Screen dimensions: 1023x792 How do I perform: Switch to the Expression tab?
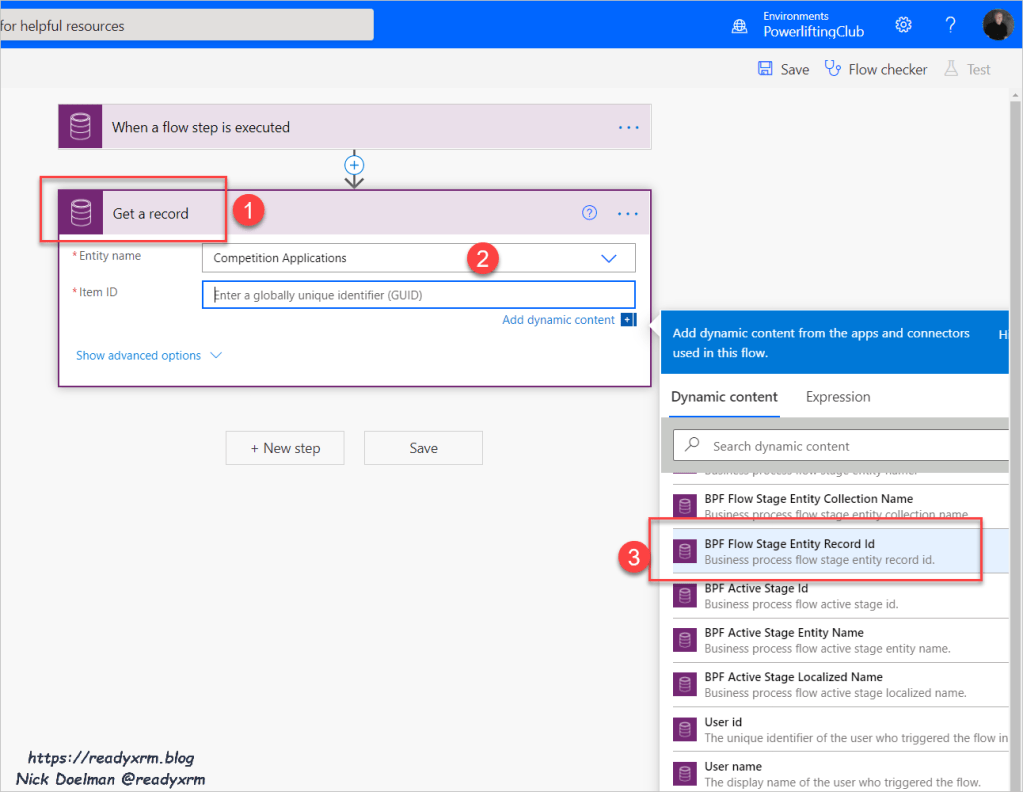838,397
